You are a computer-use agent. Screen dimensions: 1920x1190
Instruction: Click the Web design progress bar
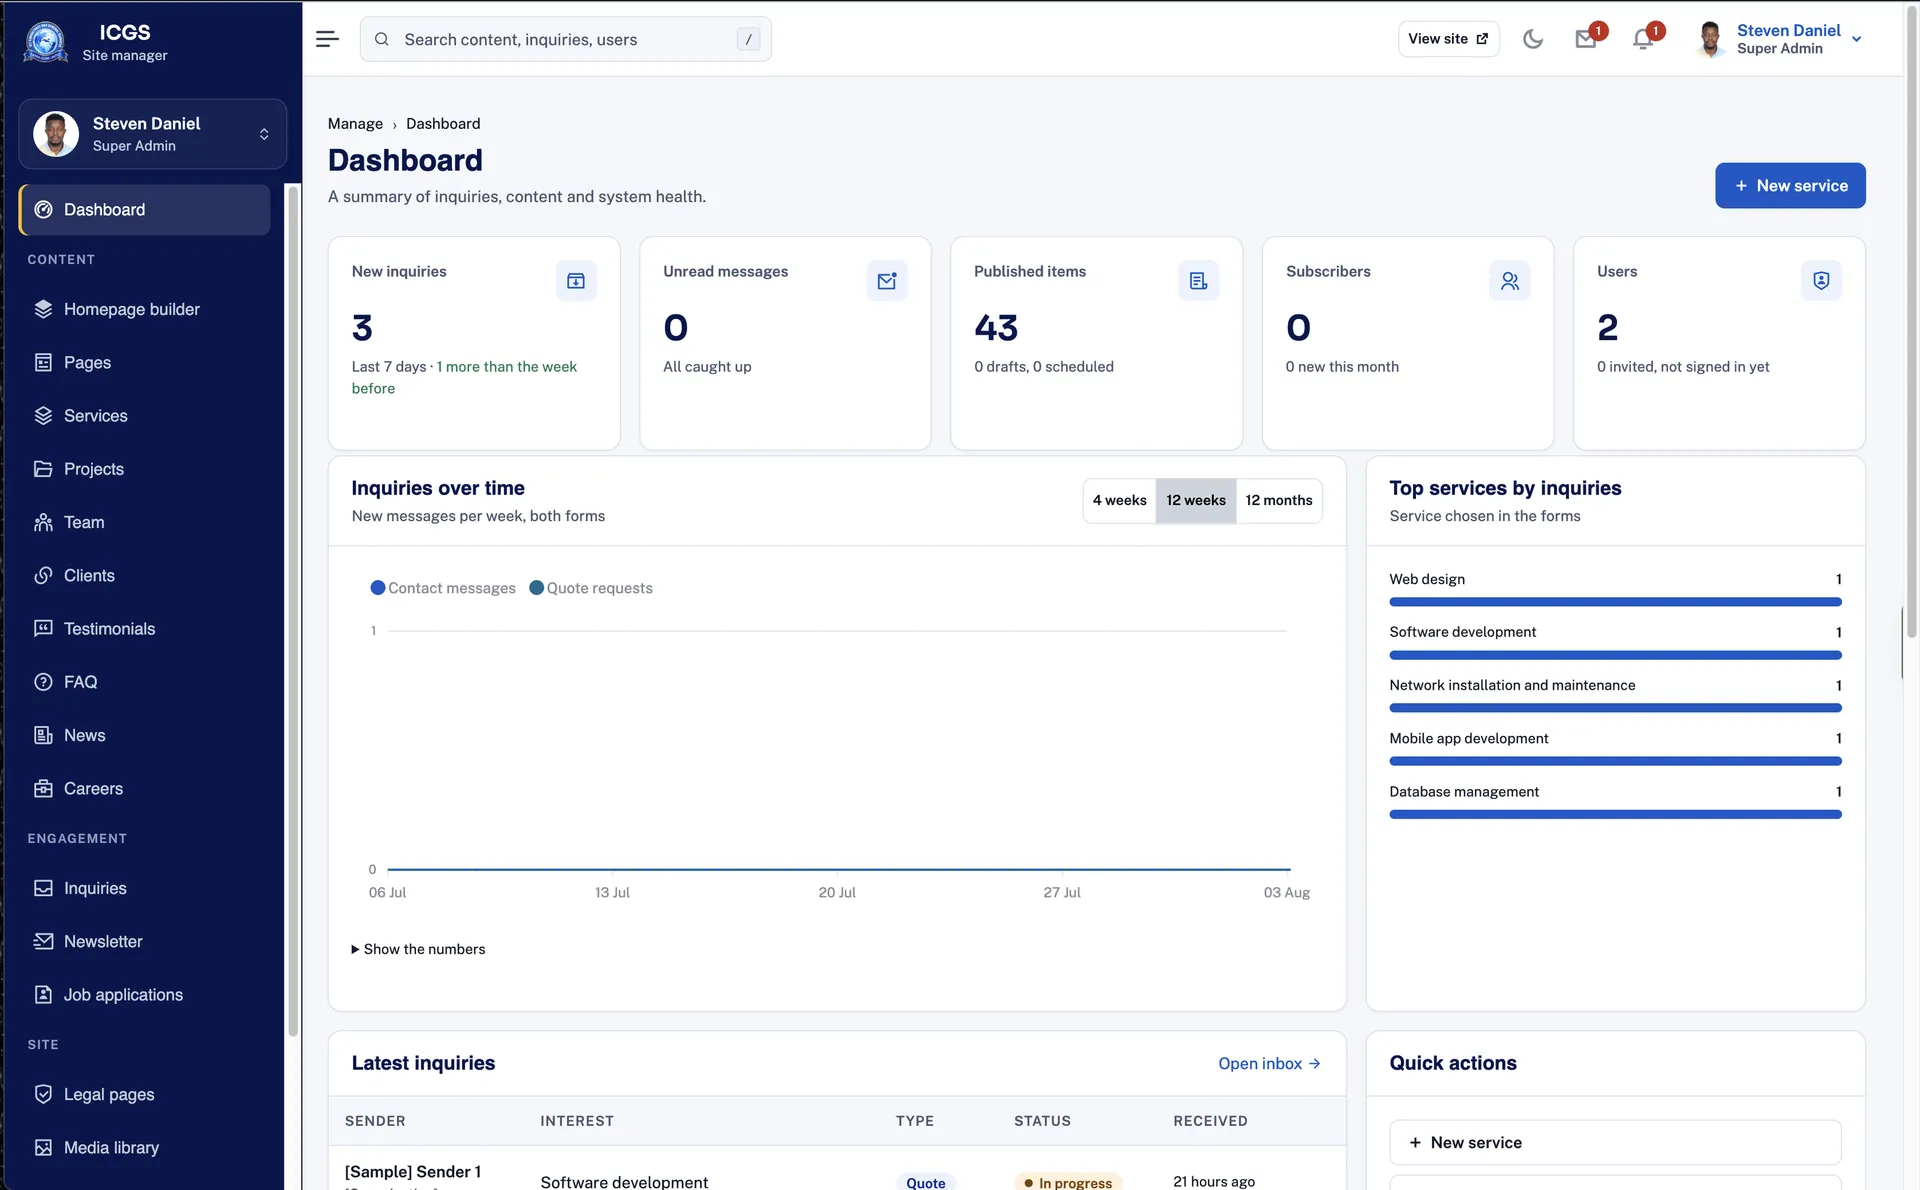coord(1615,602)
